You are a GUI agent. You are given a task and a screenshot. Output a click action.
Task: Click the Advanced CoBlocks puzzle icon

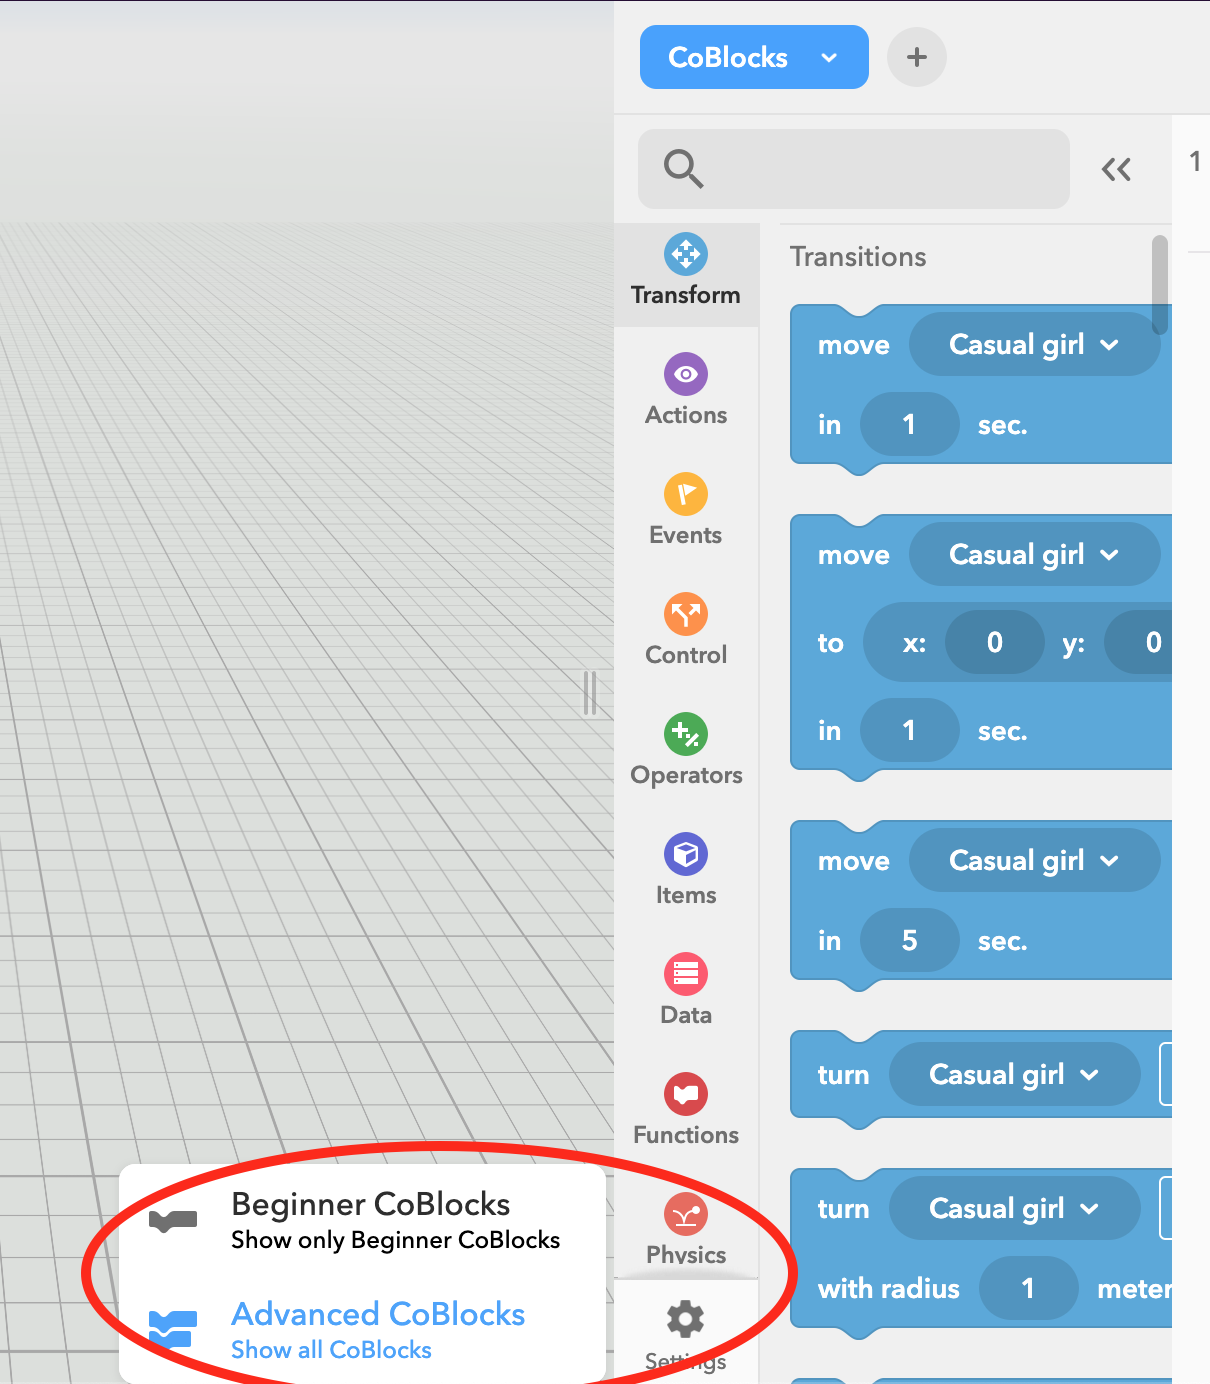point(171,1329)
